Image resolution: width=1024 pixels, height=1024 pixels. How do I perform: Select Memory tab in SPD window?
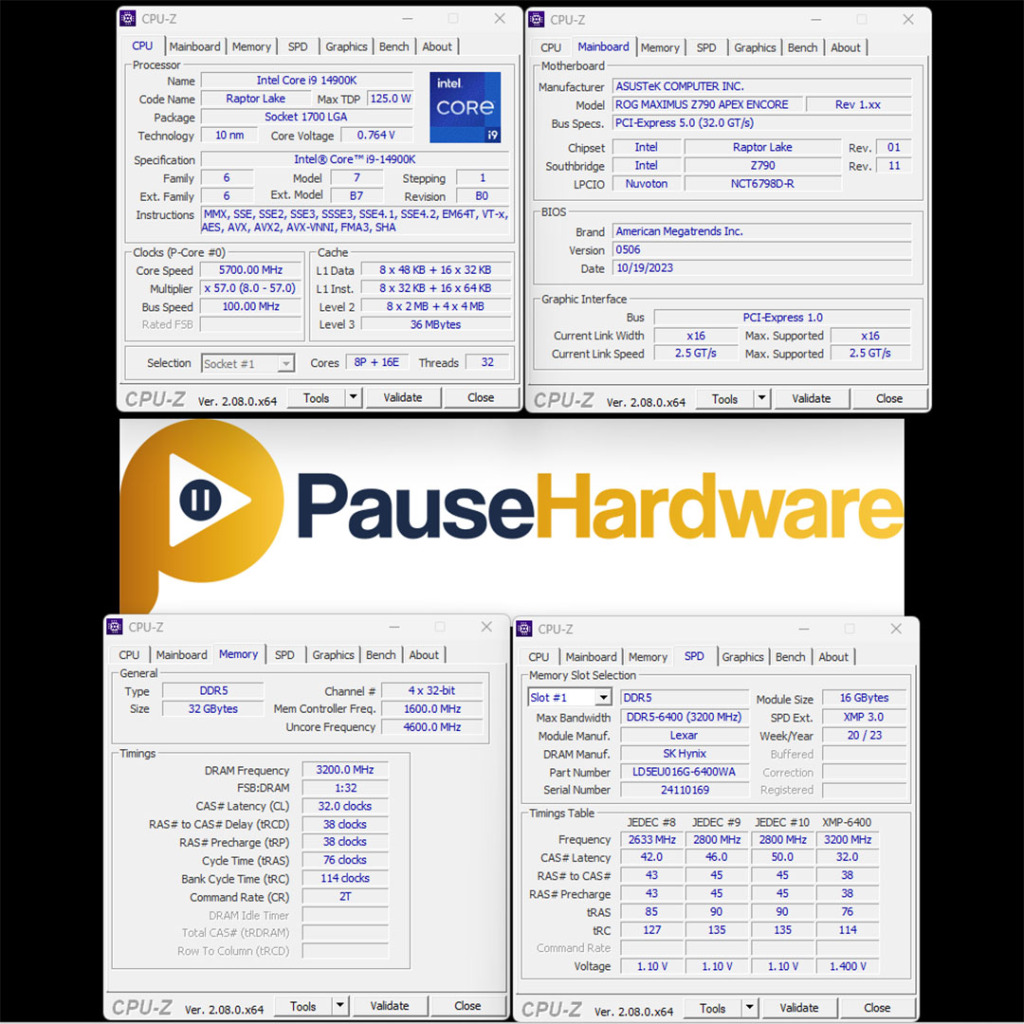click(x=648, y=657)
